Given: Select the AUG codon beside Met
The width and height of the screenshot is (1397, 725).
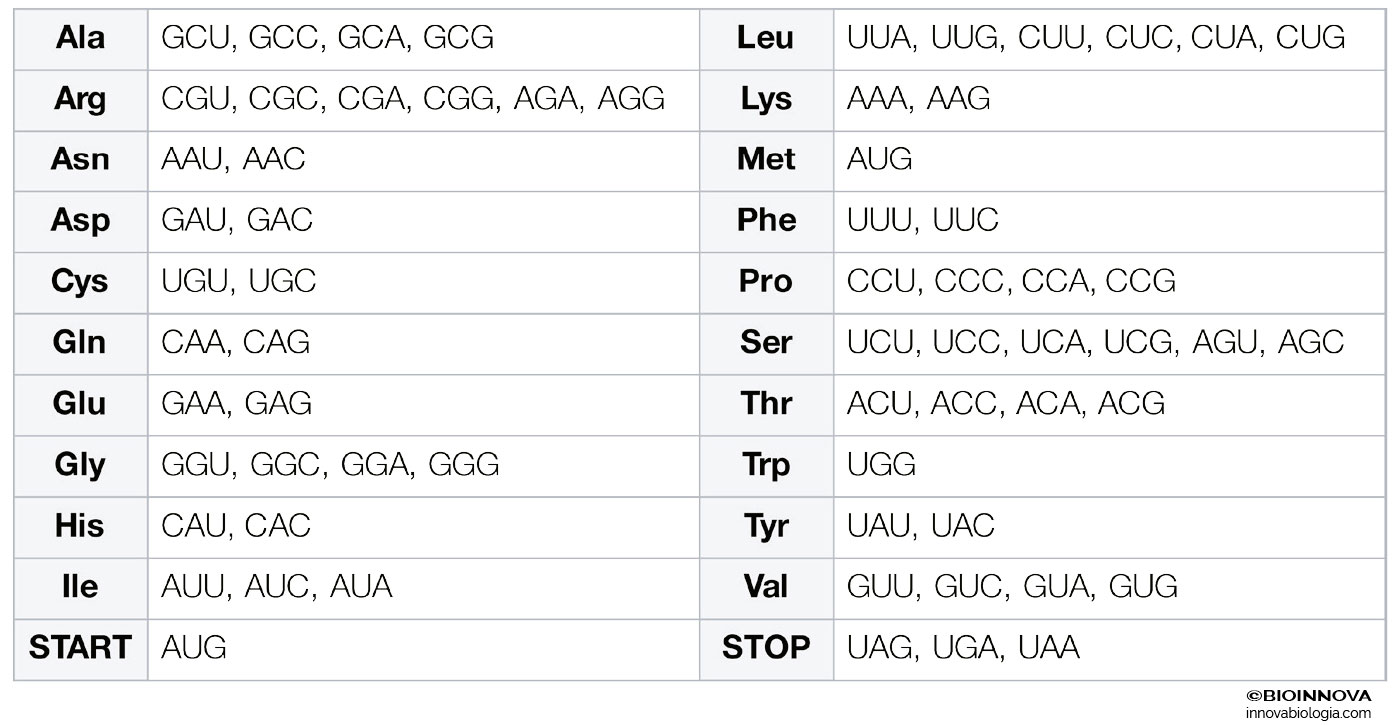Looking at the screenshot, I should coord(879,159).
